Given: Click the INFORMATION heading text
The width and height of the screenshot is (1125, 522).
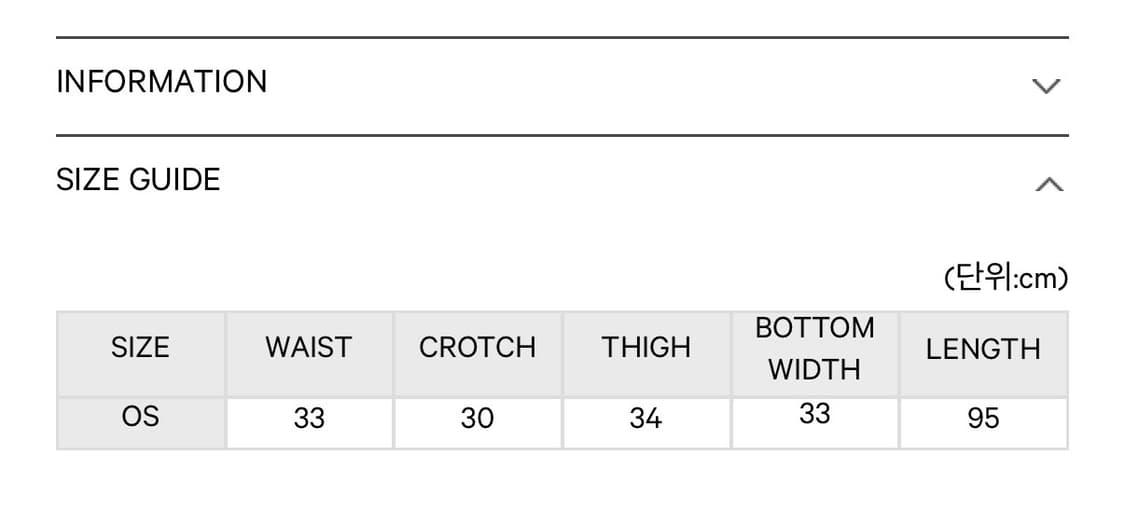Looking at the screenshot, I should (x=162, y=82).
